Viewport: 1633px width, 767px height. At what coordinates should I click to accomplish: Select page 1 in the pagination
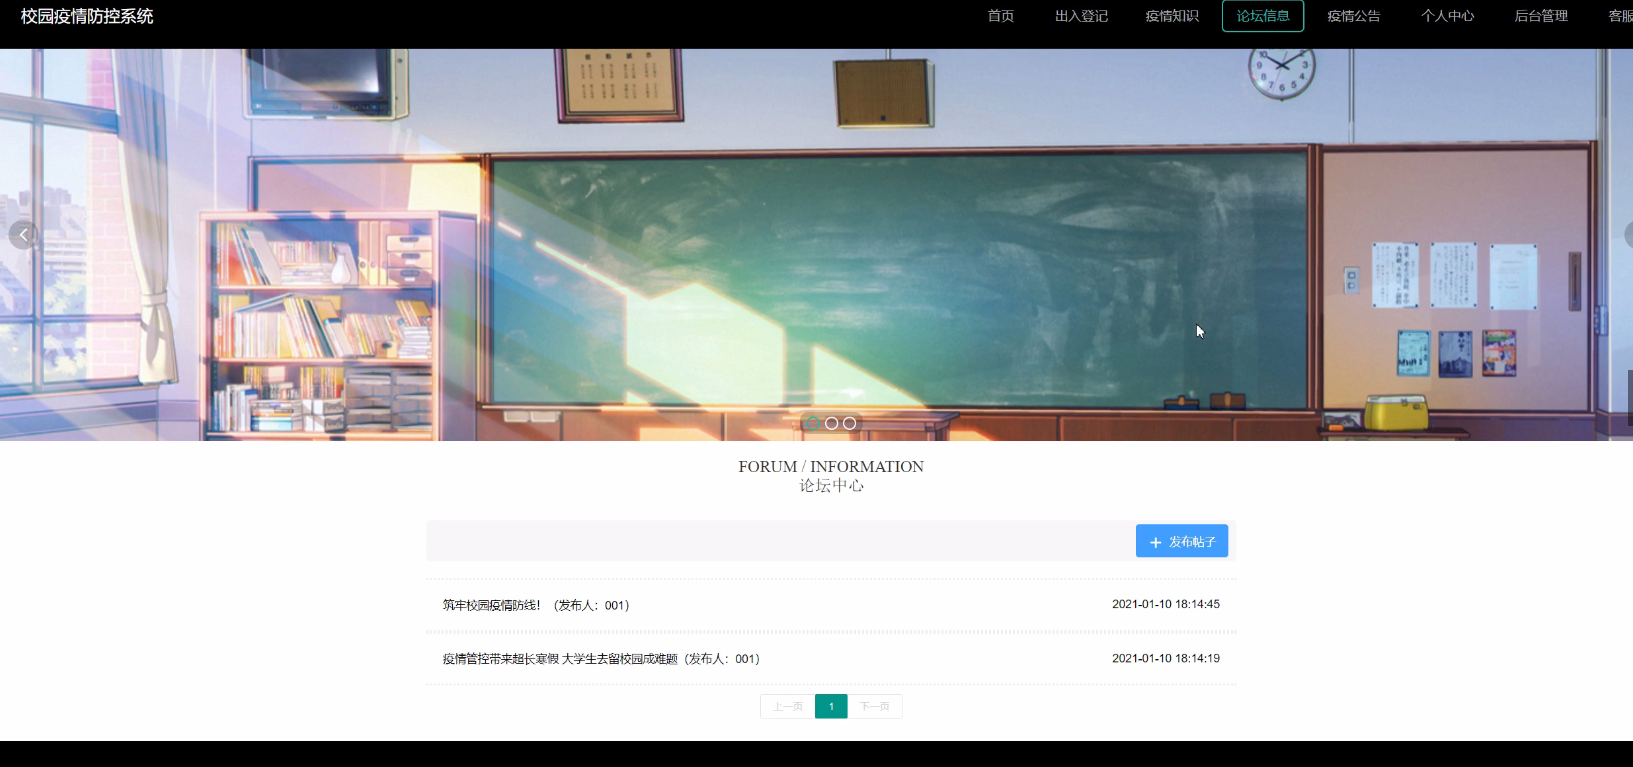pyautogui.click(x=831, y=706)
